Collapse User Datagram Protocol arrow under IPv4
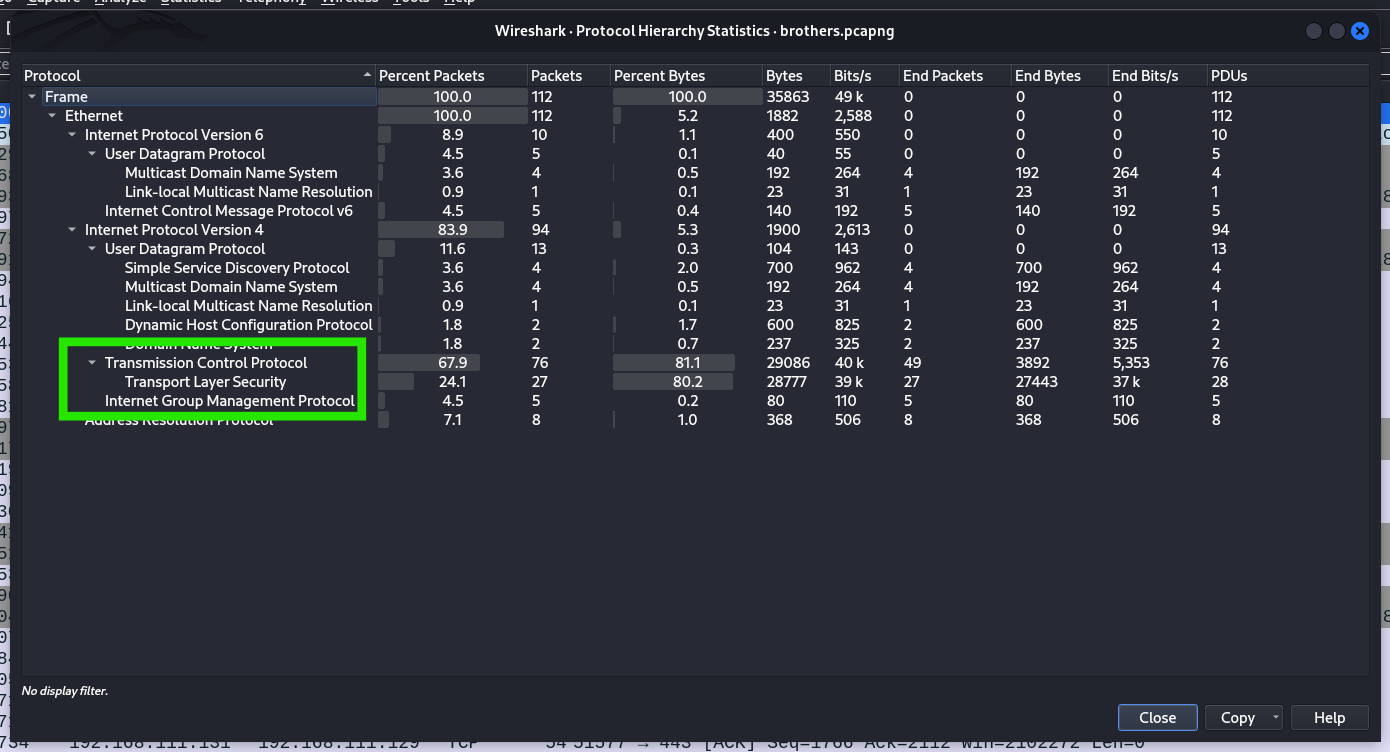The image size is (1390, 752). tap(92, 249)
